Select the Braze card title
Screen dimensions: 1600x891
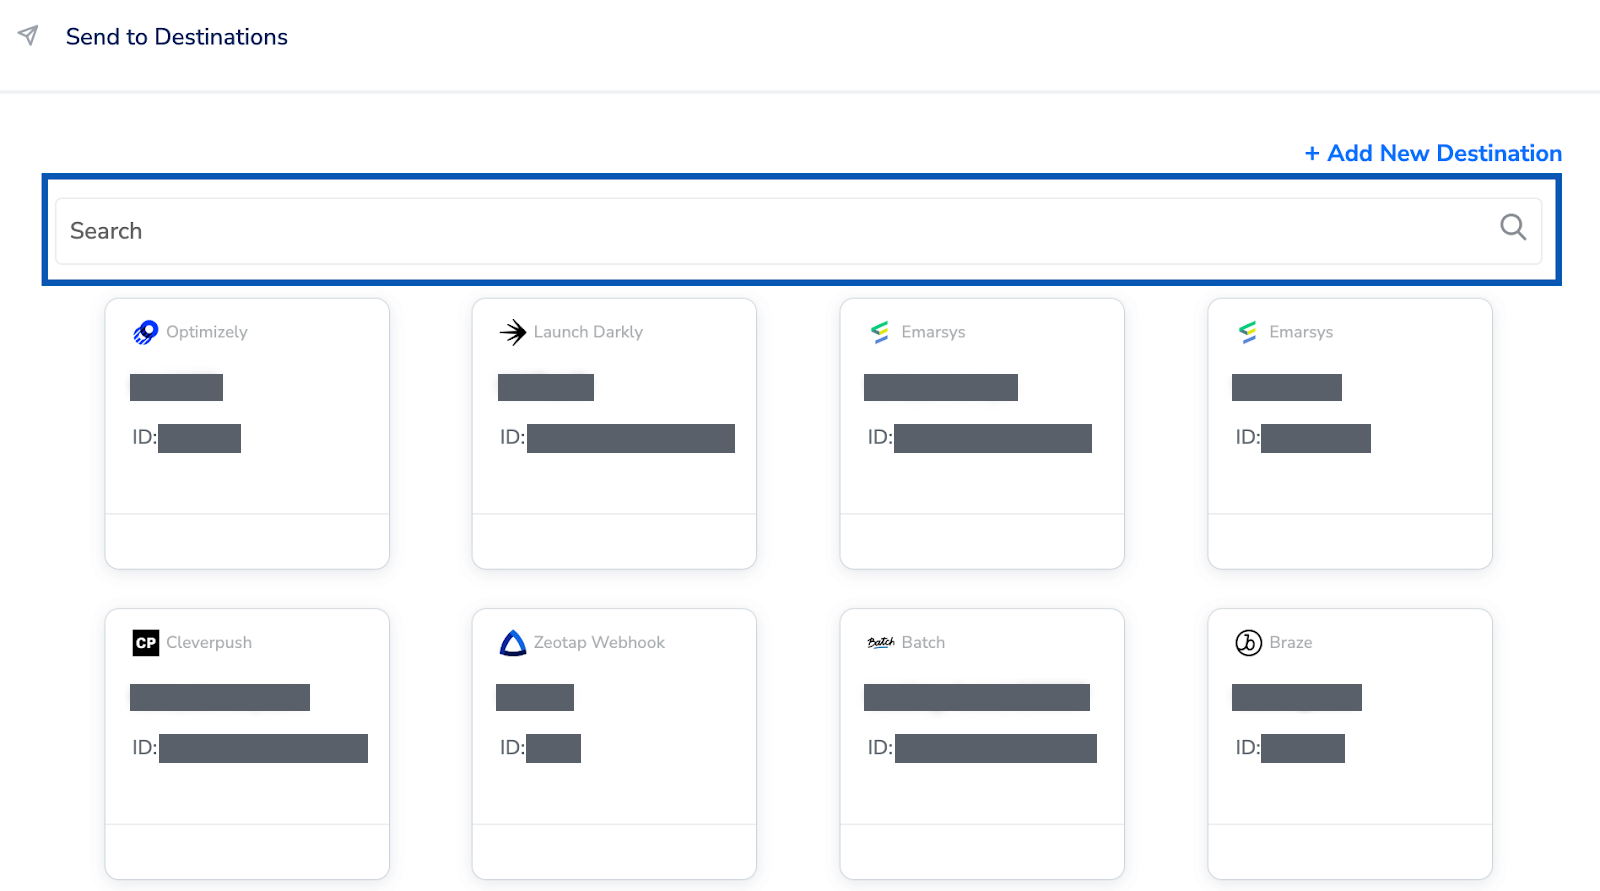1291,643
